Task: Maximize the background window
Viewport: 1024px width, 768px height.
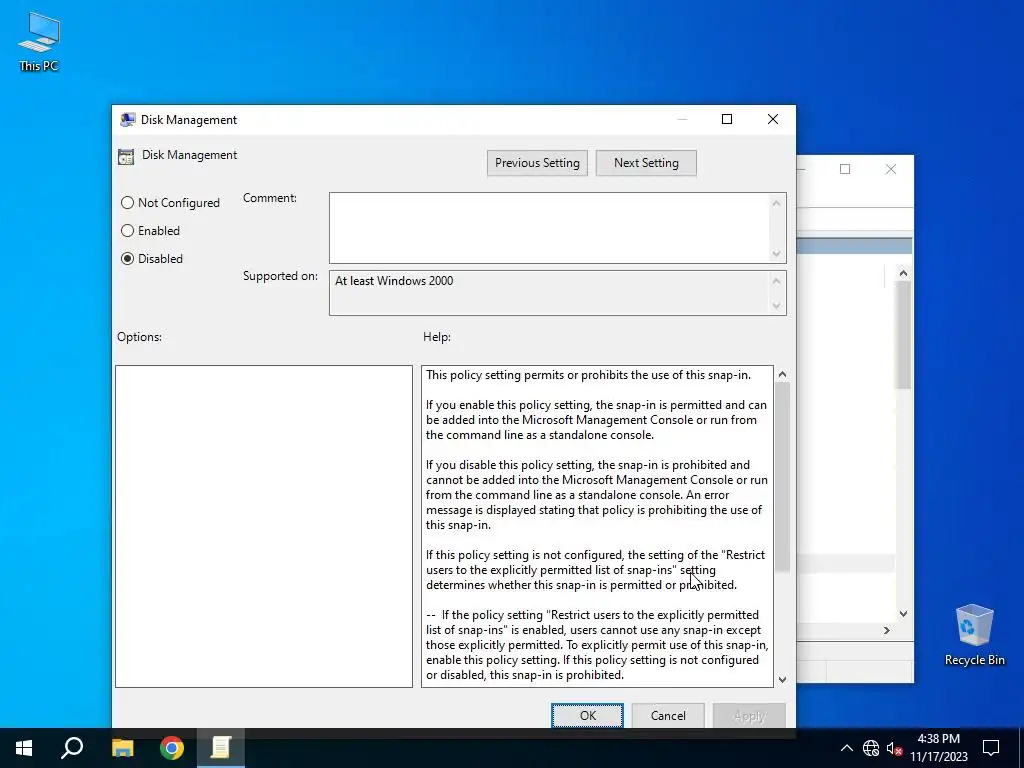Action: (x=845, y=169)
